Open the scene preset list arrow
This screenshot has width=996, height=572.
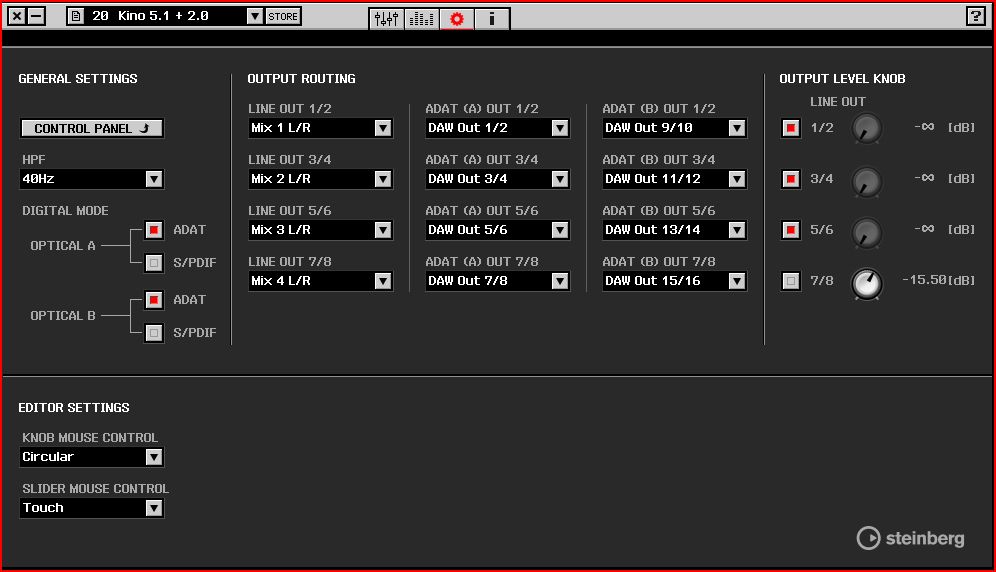tap(254, 16)
